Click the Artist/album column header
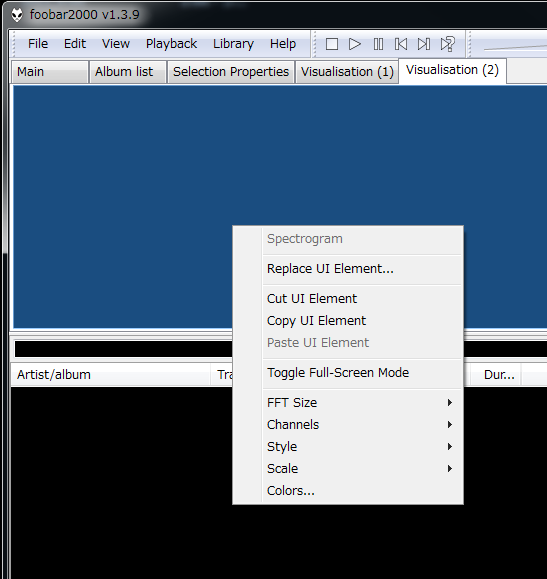Image resolution: width=547 pixels, height=579 pixels. (110, 374)
